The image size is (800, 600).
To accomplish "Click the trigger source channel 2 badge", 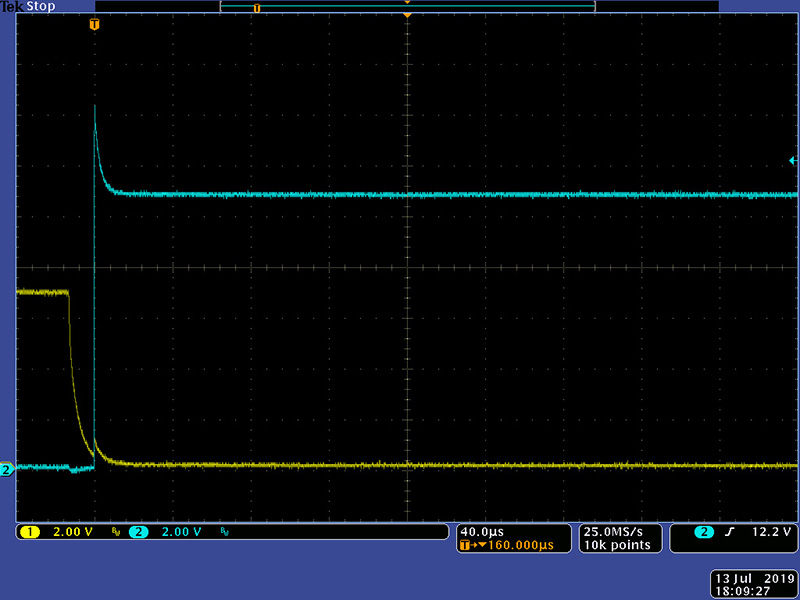I will [707, 532].
